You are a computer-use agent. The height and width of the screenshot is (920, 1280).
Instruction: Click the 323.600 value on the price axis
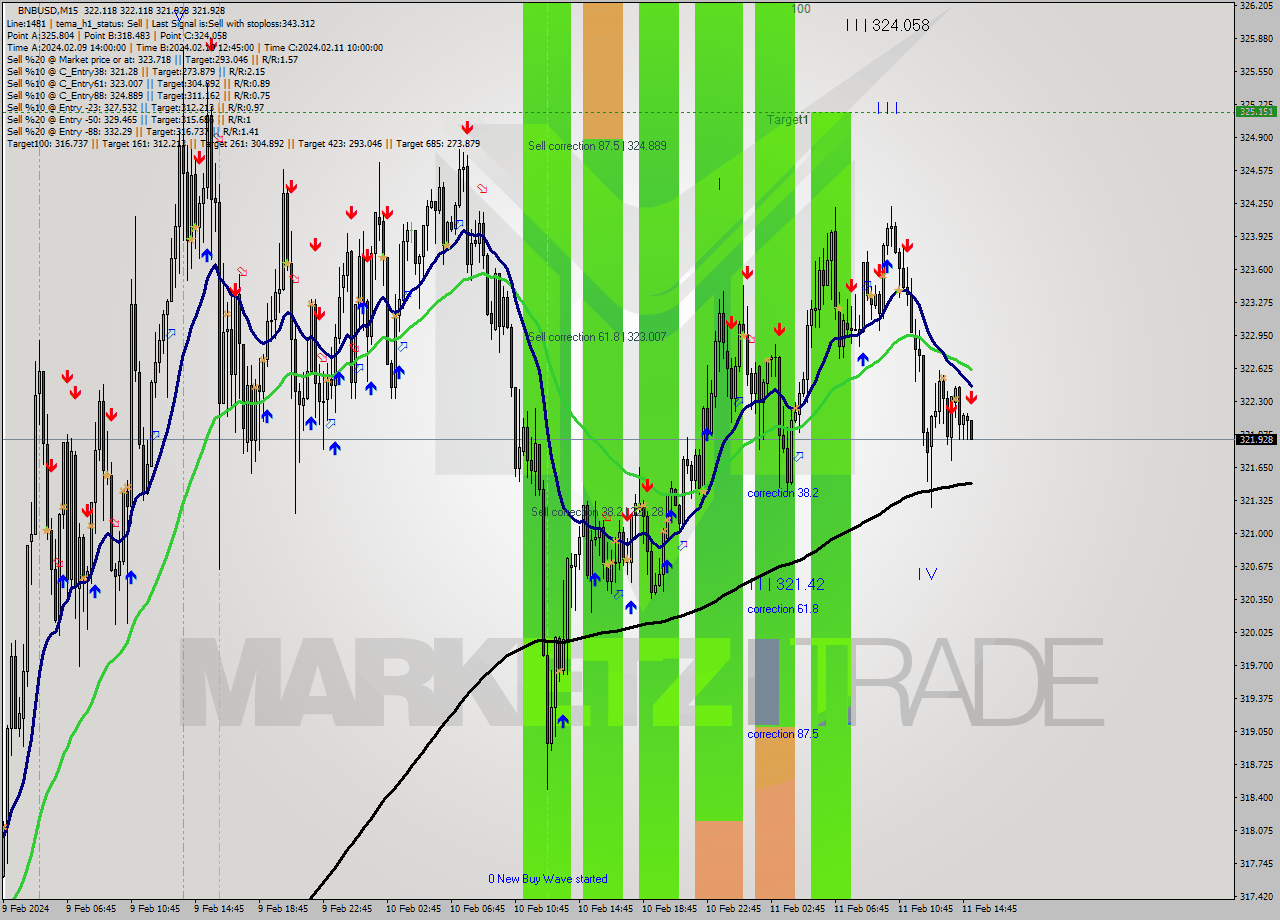coord(1256,269)
